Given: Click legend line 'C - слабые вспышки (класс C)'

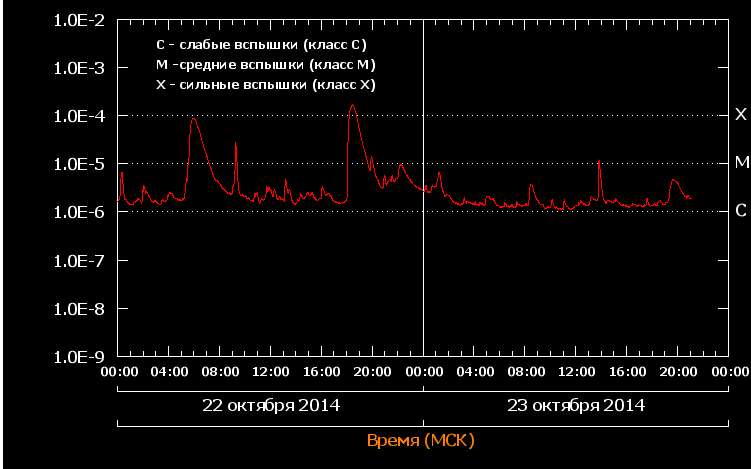Looking at the screenshot, I should tap(261, 45).
